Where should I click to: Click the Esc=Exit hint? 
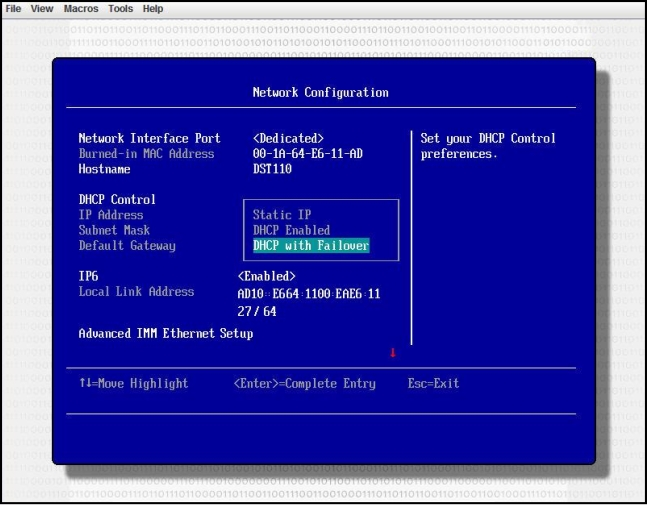click(x=433, y=384)
